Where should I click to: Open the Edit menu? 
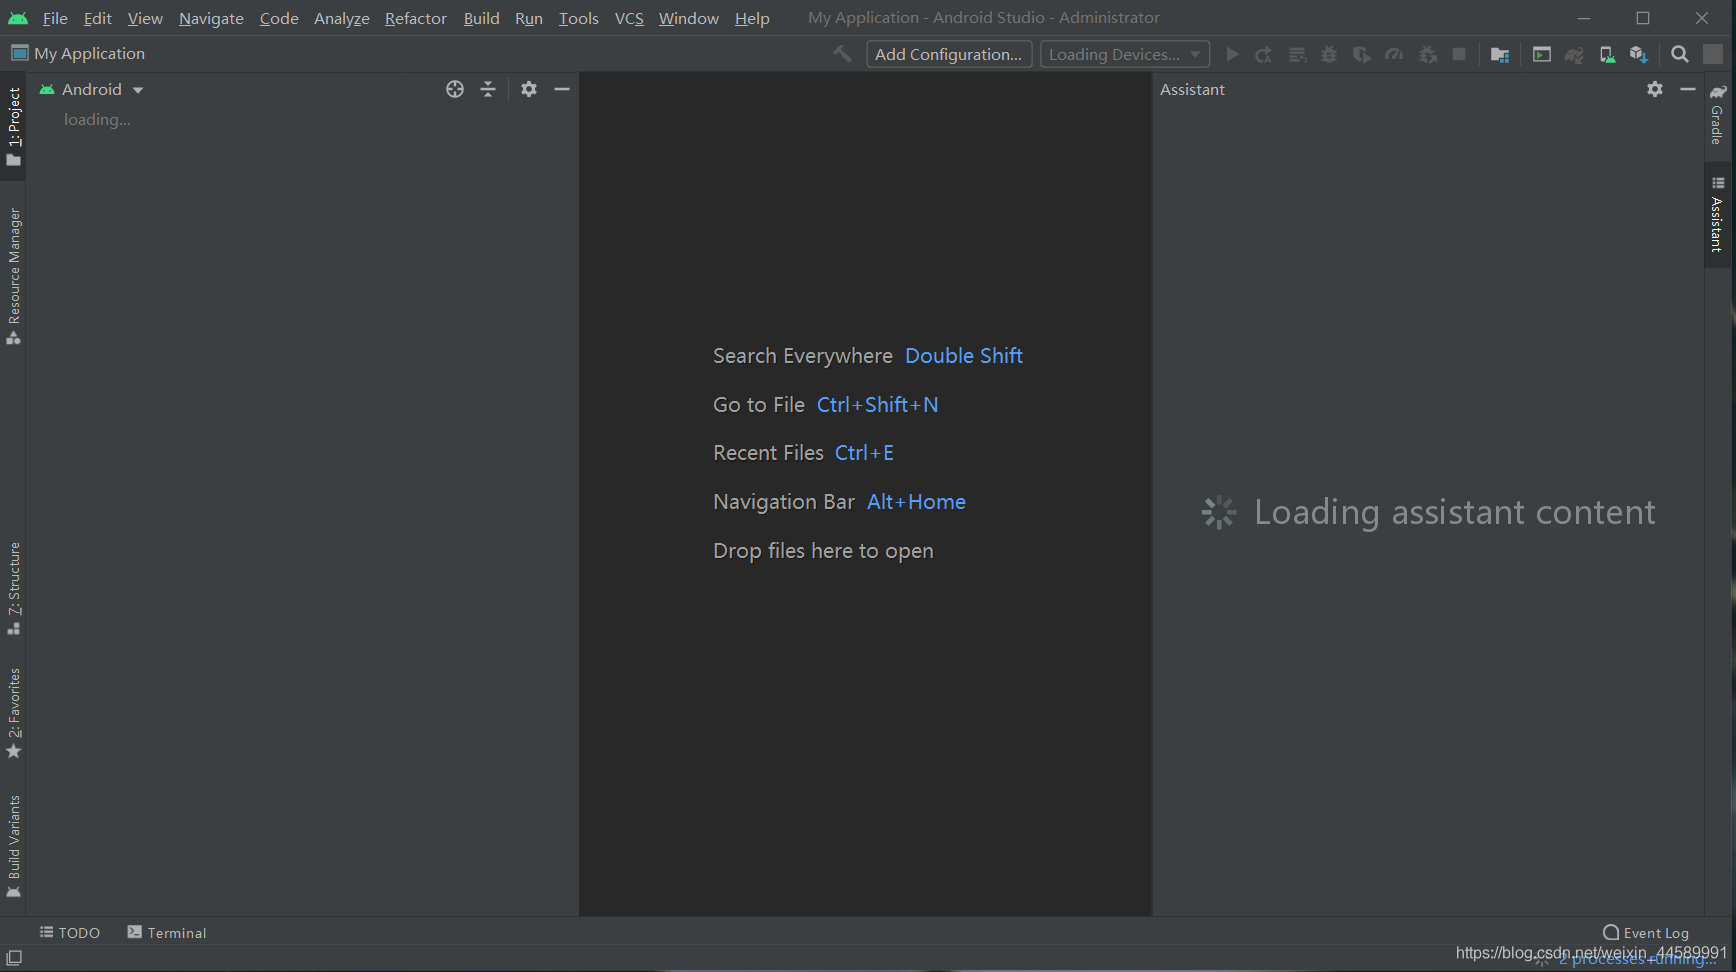(97, 18)
